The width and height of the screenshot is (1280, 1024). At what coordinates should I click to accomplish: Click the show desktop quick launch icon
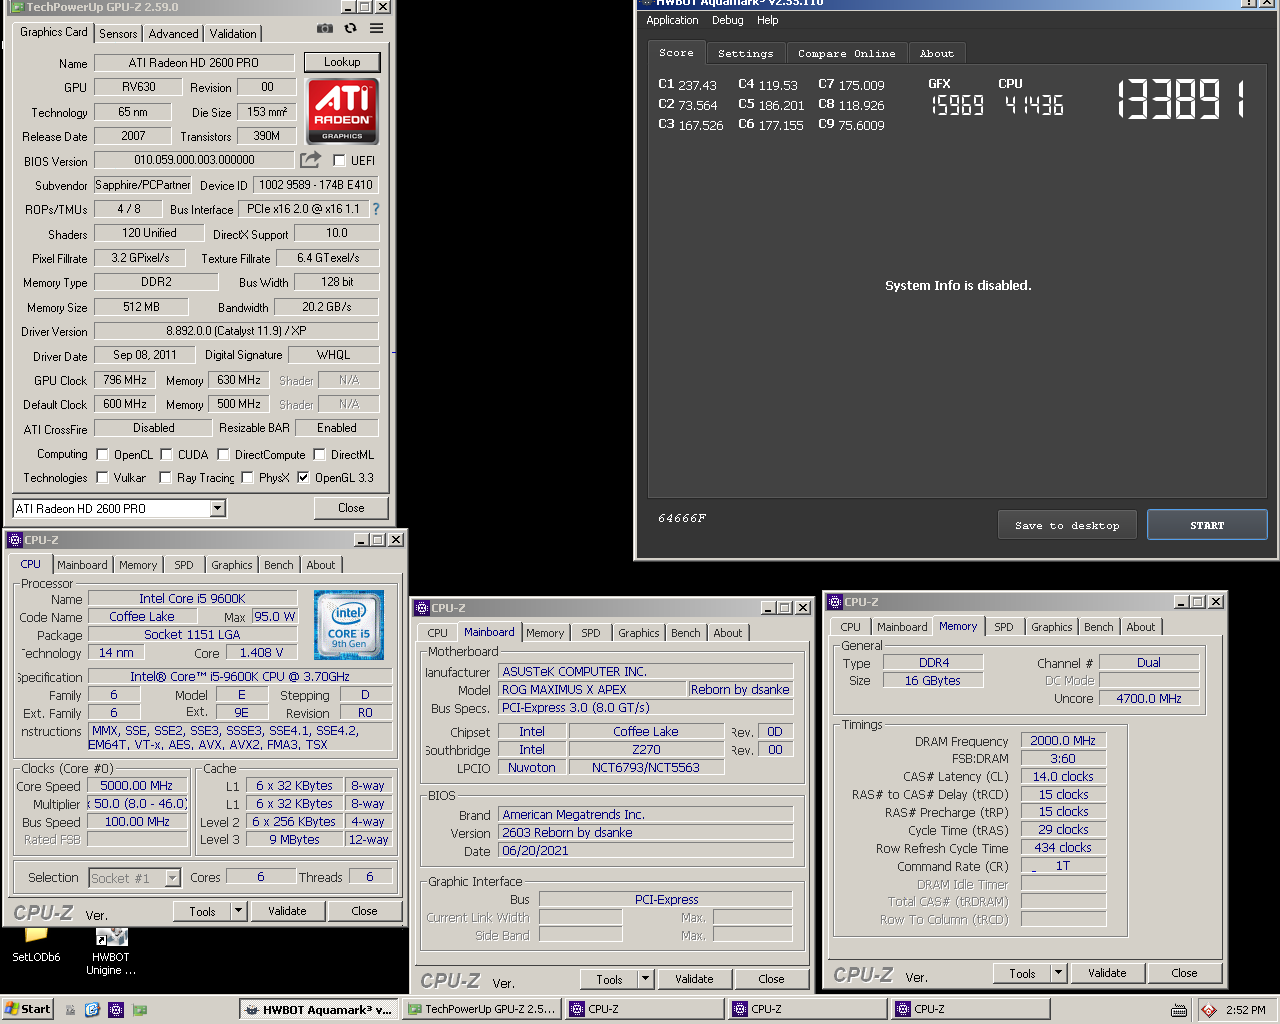tap(70, 1010)
